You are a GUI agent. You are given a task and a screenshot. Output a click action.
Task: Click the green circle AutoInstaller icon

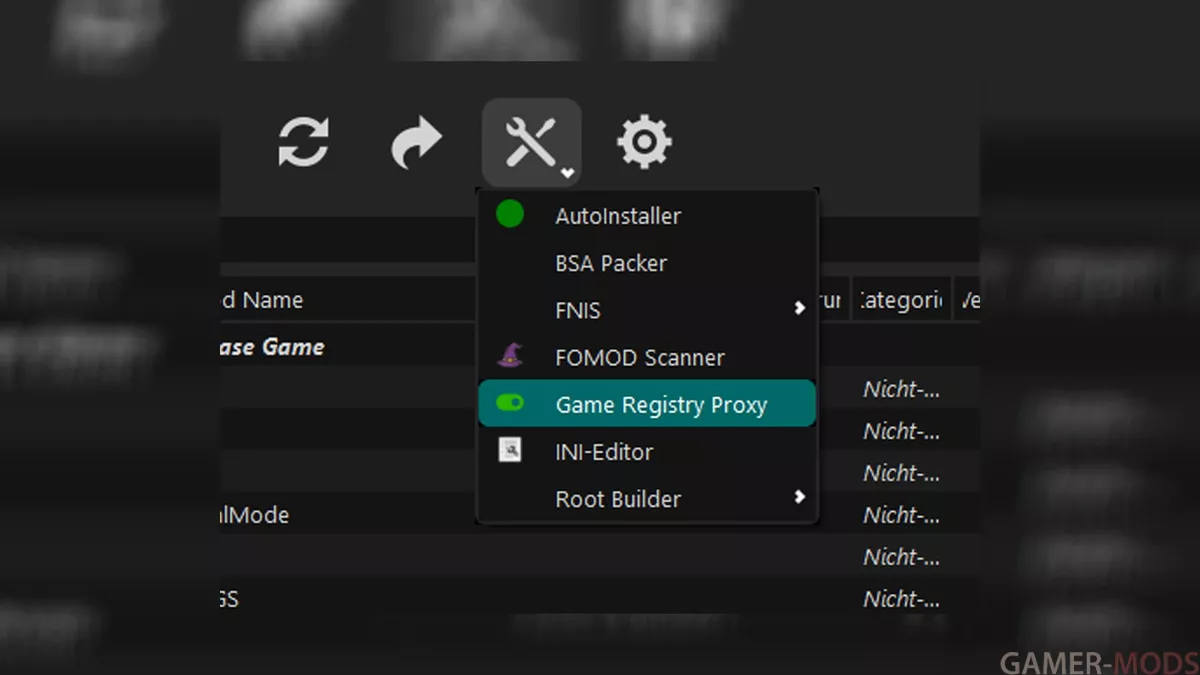click(510, 214)
